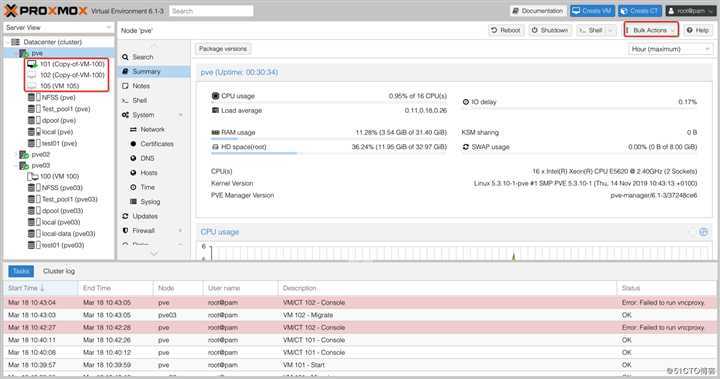
Task: Click the Search magnifier icon in node menu
Action: point(125,57)
